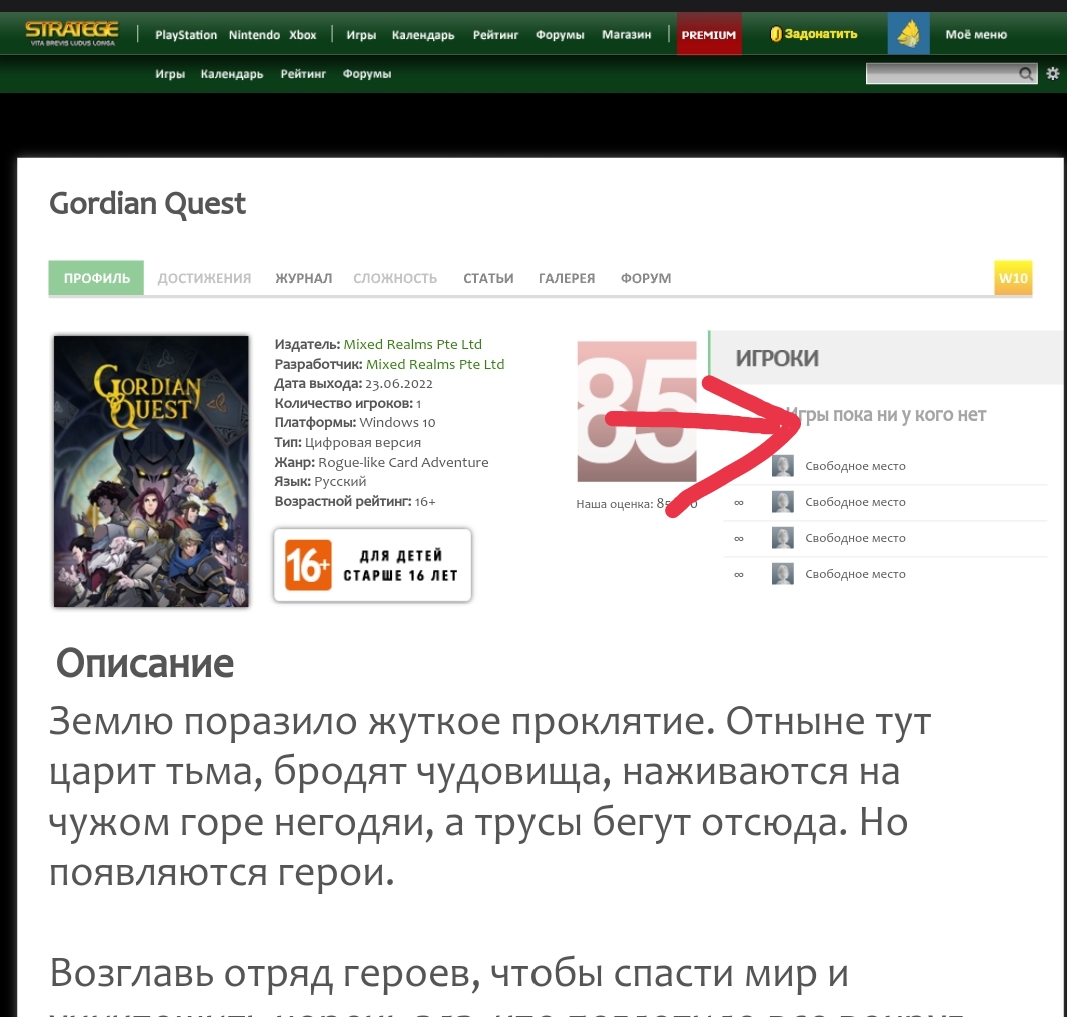Image resolution: width=1067 pixels, height=1017 pixels.
Task: Click the orange 16+ age rating icon
Action: (x=308, y=565)
